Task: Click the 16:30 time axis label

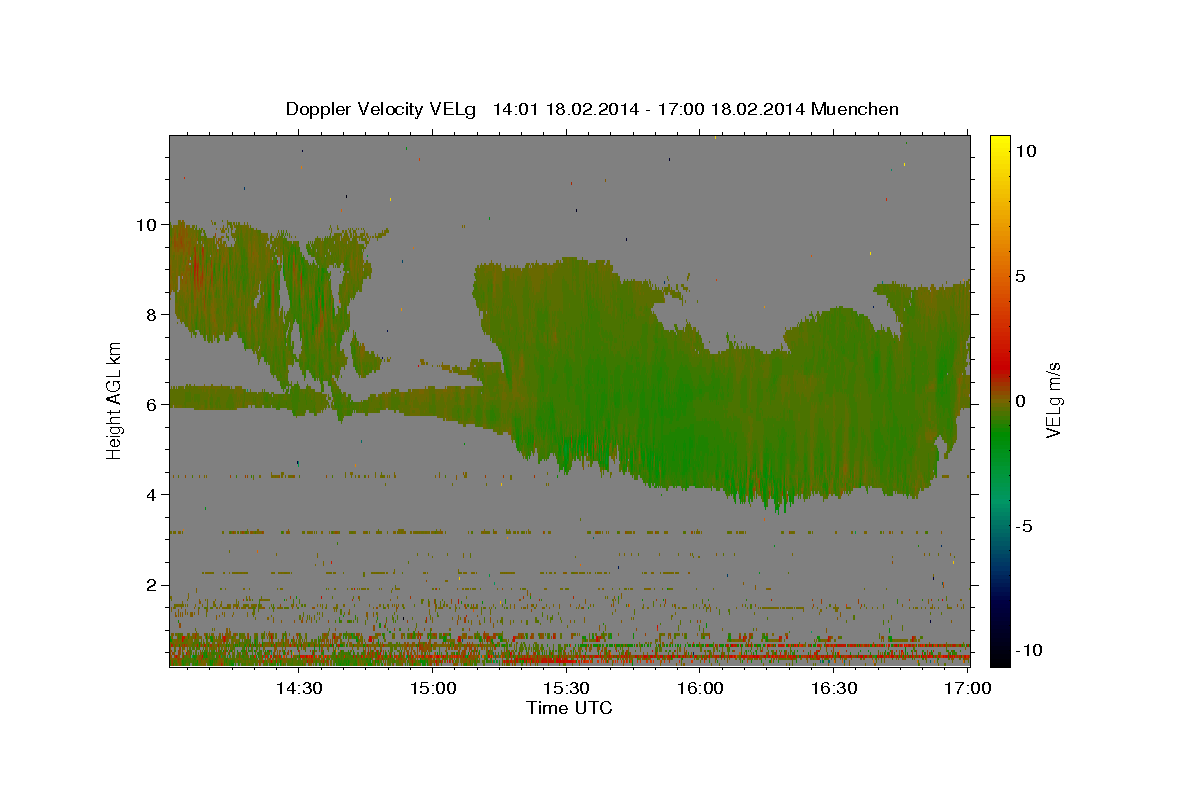Action: click(x=834, y=688)
